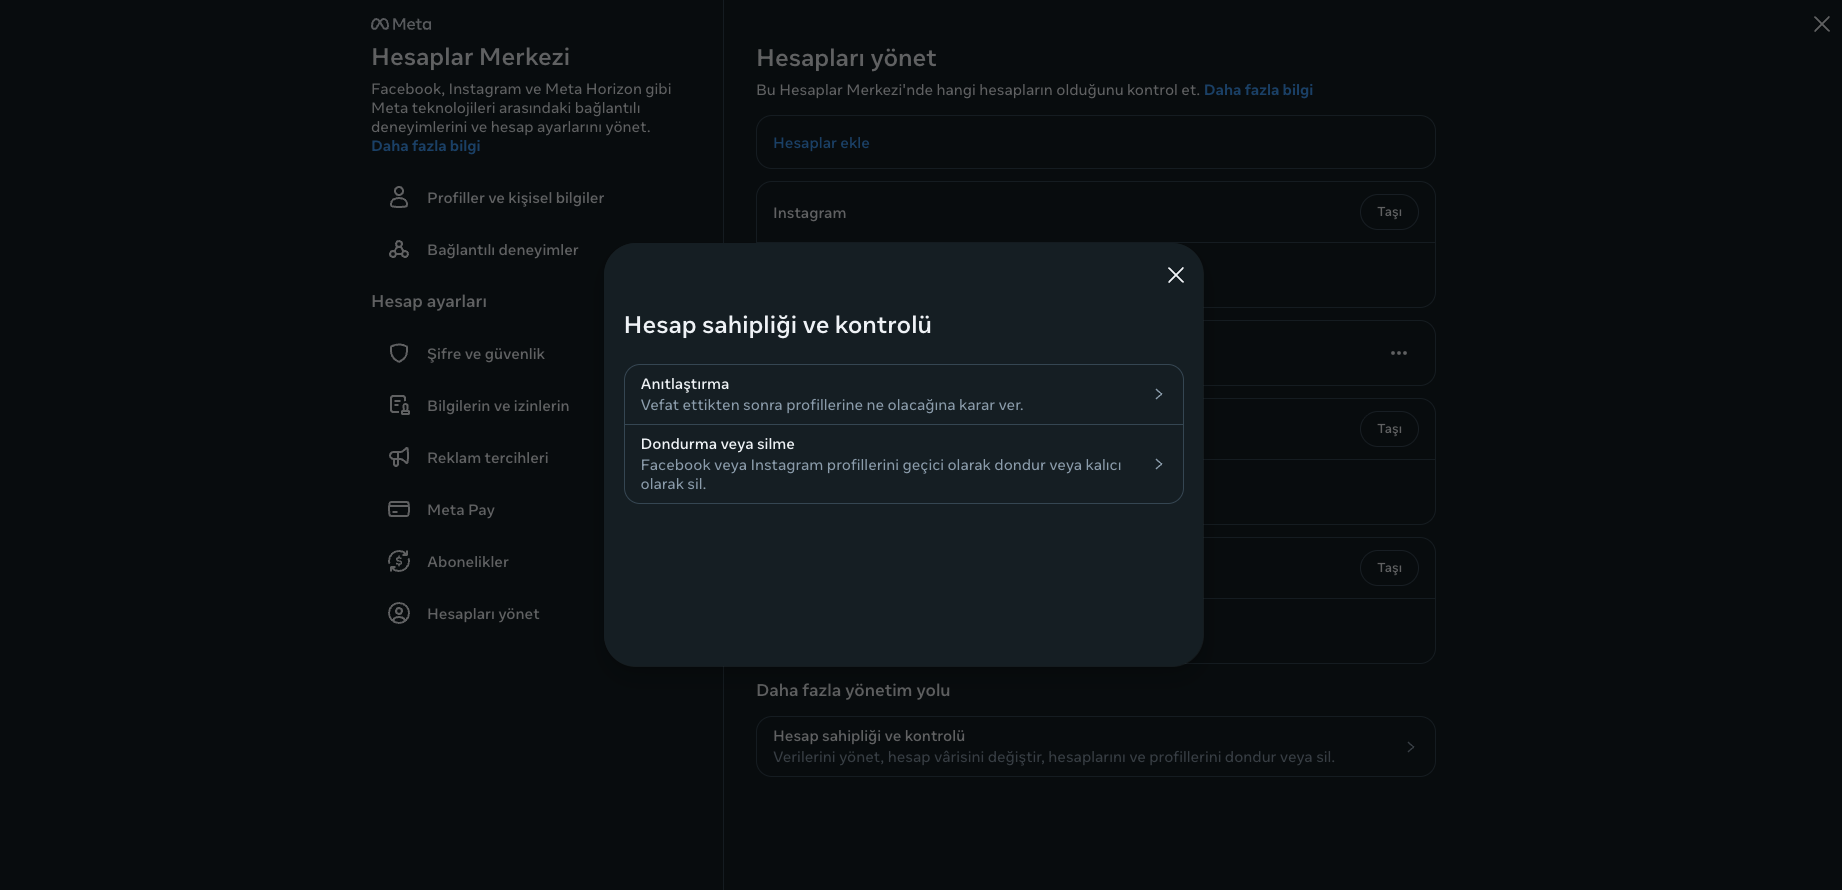1842x890 pixels.
Task: Click the person icon for Profiller ve kişisel bilgiler
Action: (399, 197)
